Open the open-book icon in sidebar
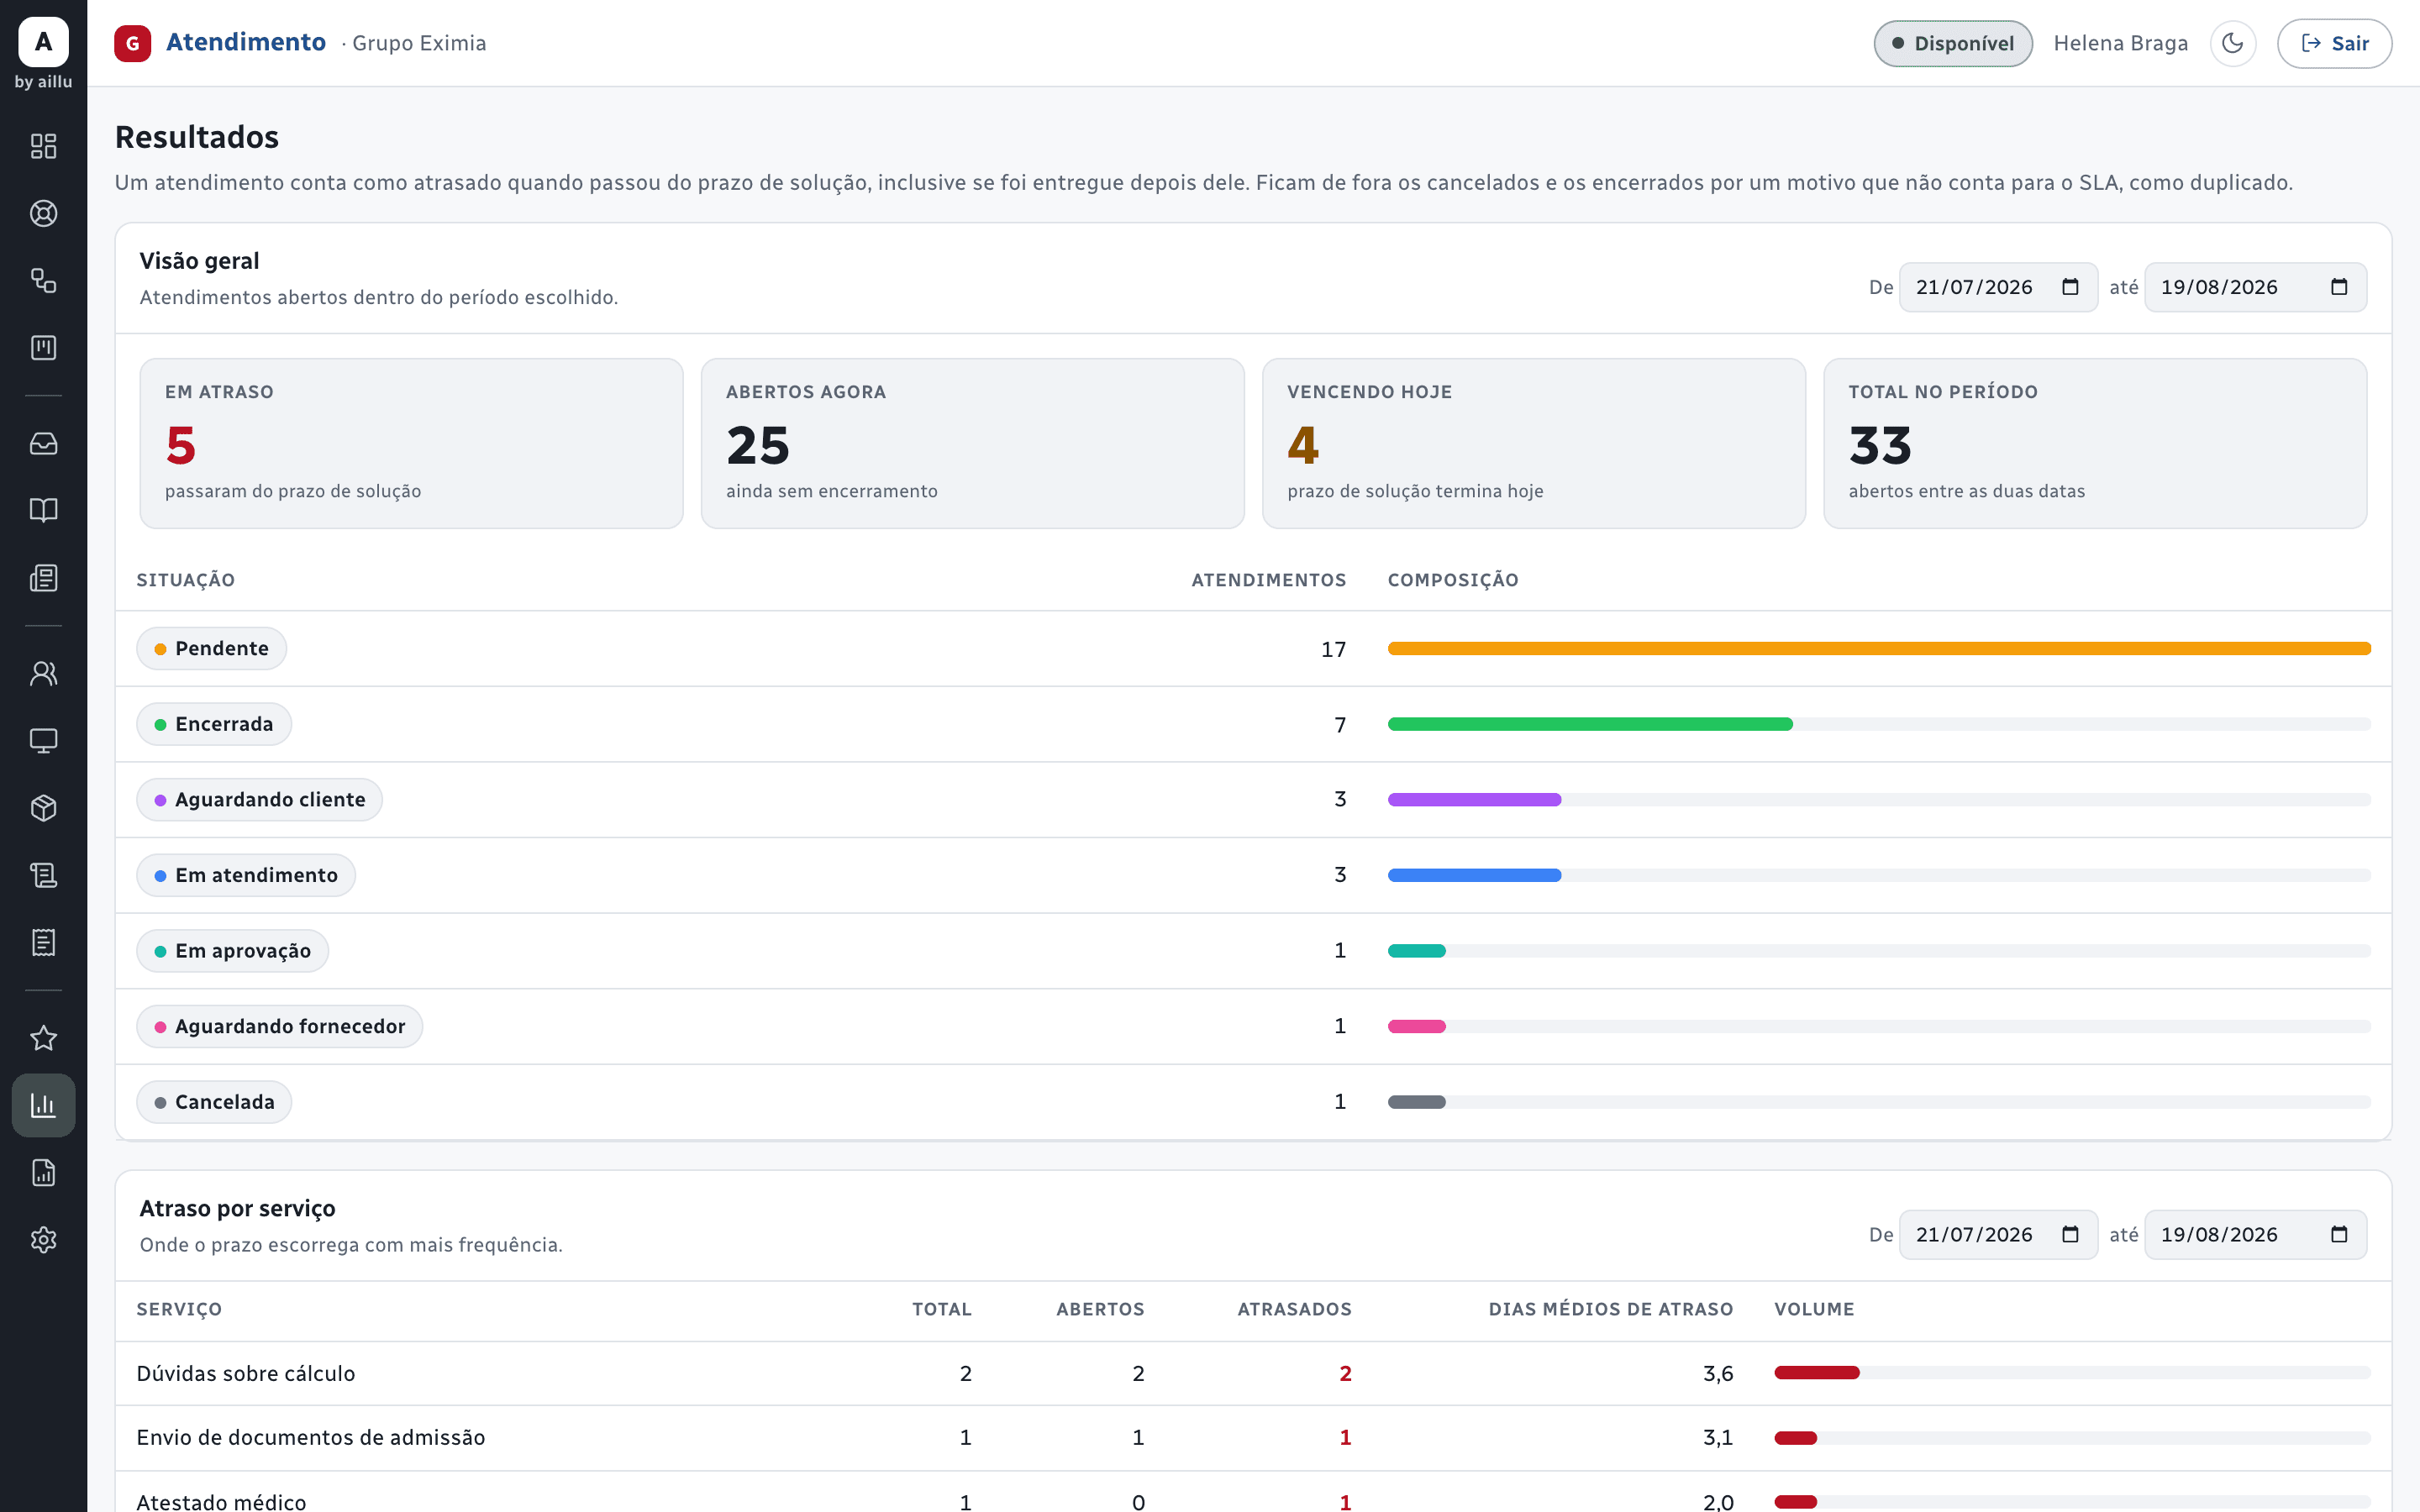Image resolution: width=2420 pixels, height=1512 pixels. click(x=43, y=510)
